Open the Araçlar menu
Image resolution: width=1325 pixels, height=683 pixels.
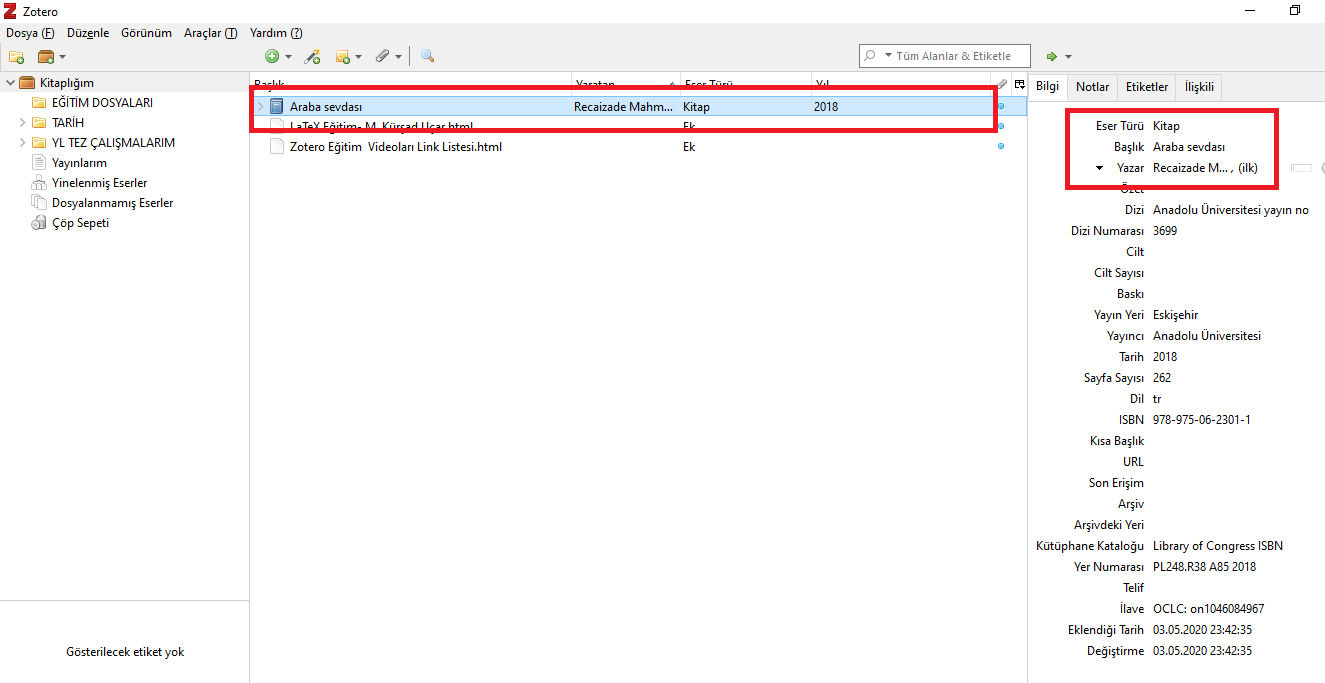(x=210, y=32)
